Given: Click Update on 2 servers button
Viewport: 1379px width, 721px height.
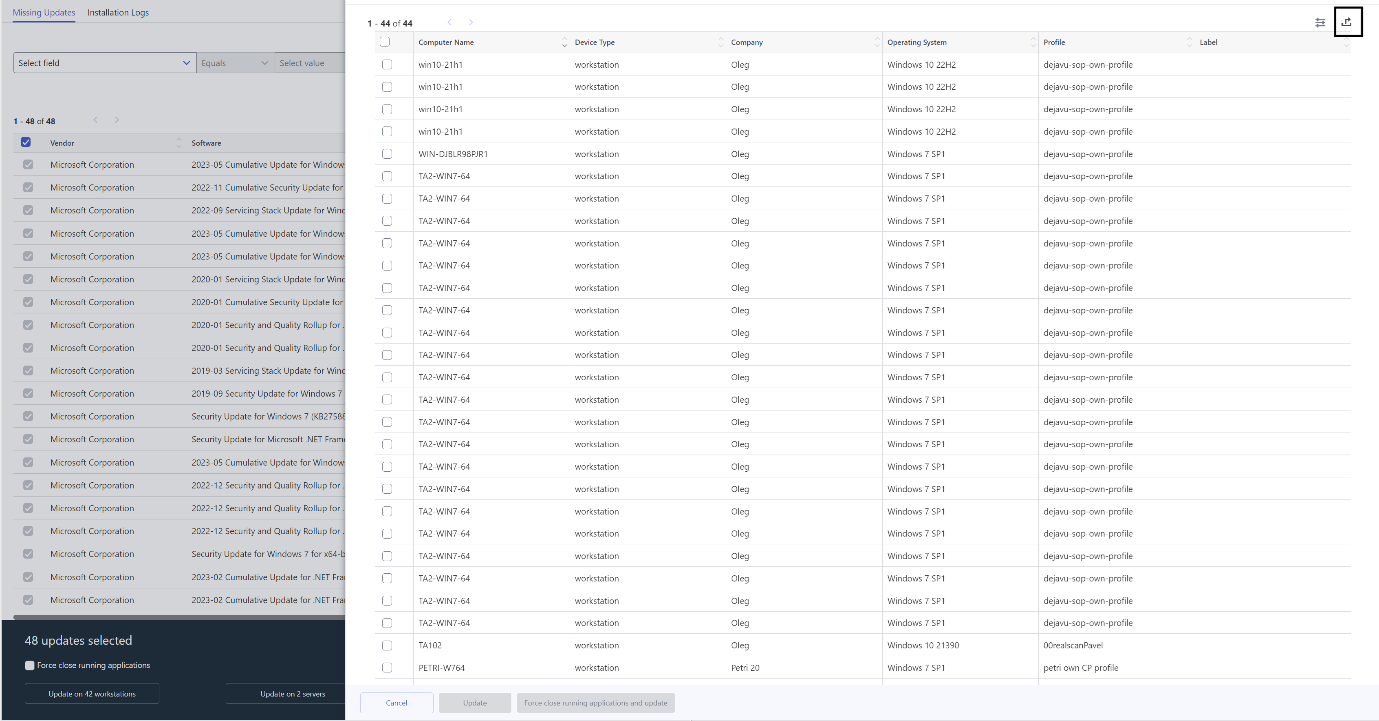Looking at the screenshot, I should point(286,694).
